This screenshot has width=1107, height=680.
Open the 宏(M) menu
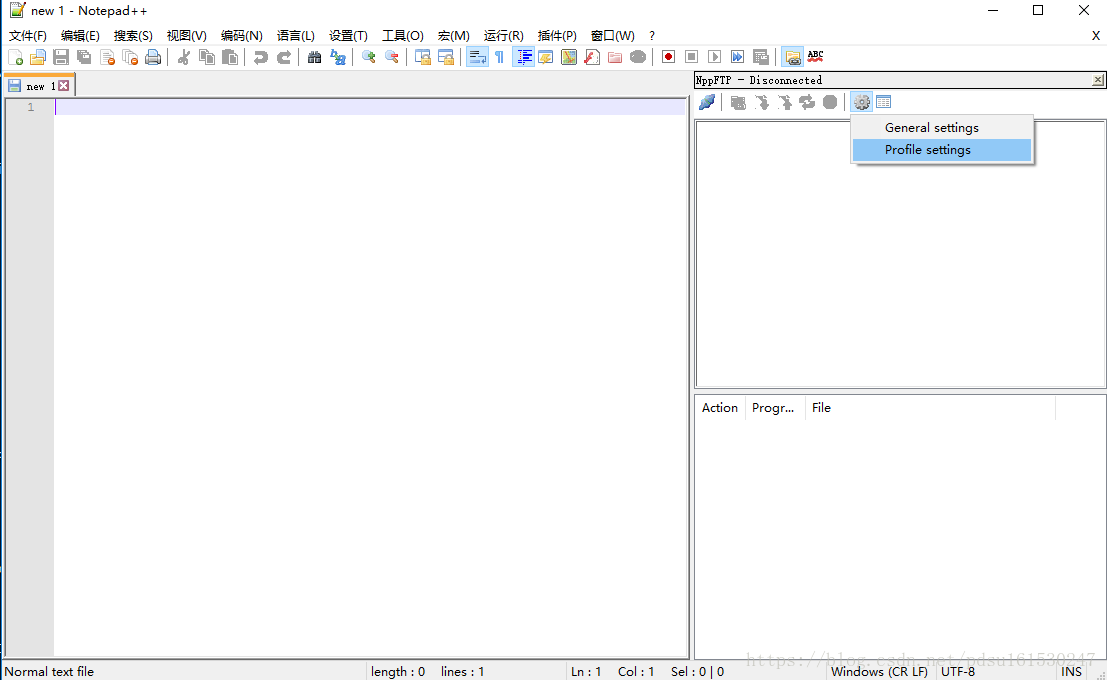453,35
